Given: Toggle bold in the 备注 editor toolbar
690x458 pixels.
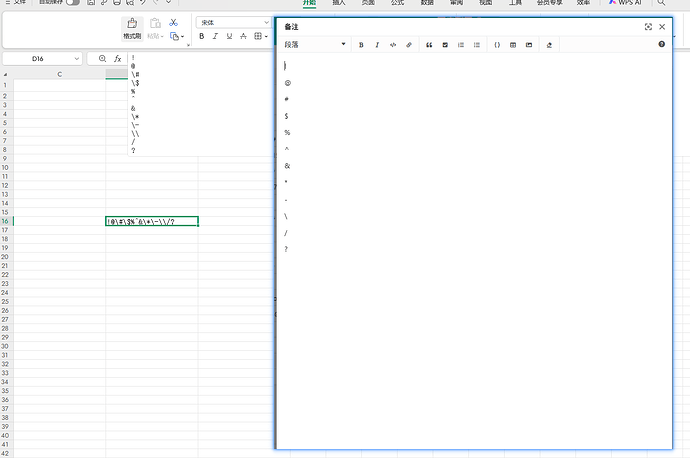Looking at the screenshot, I should coord(361,45).
